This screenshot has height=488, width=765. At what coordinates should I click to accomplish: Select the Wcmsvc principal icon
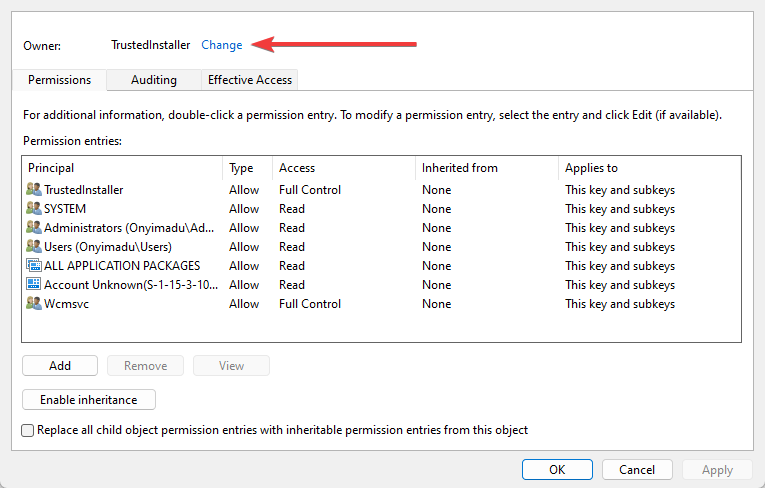(34, 304)
